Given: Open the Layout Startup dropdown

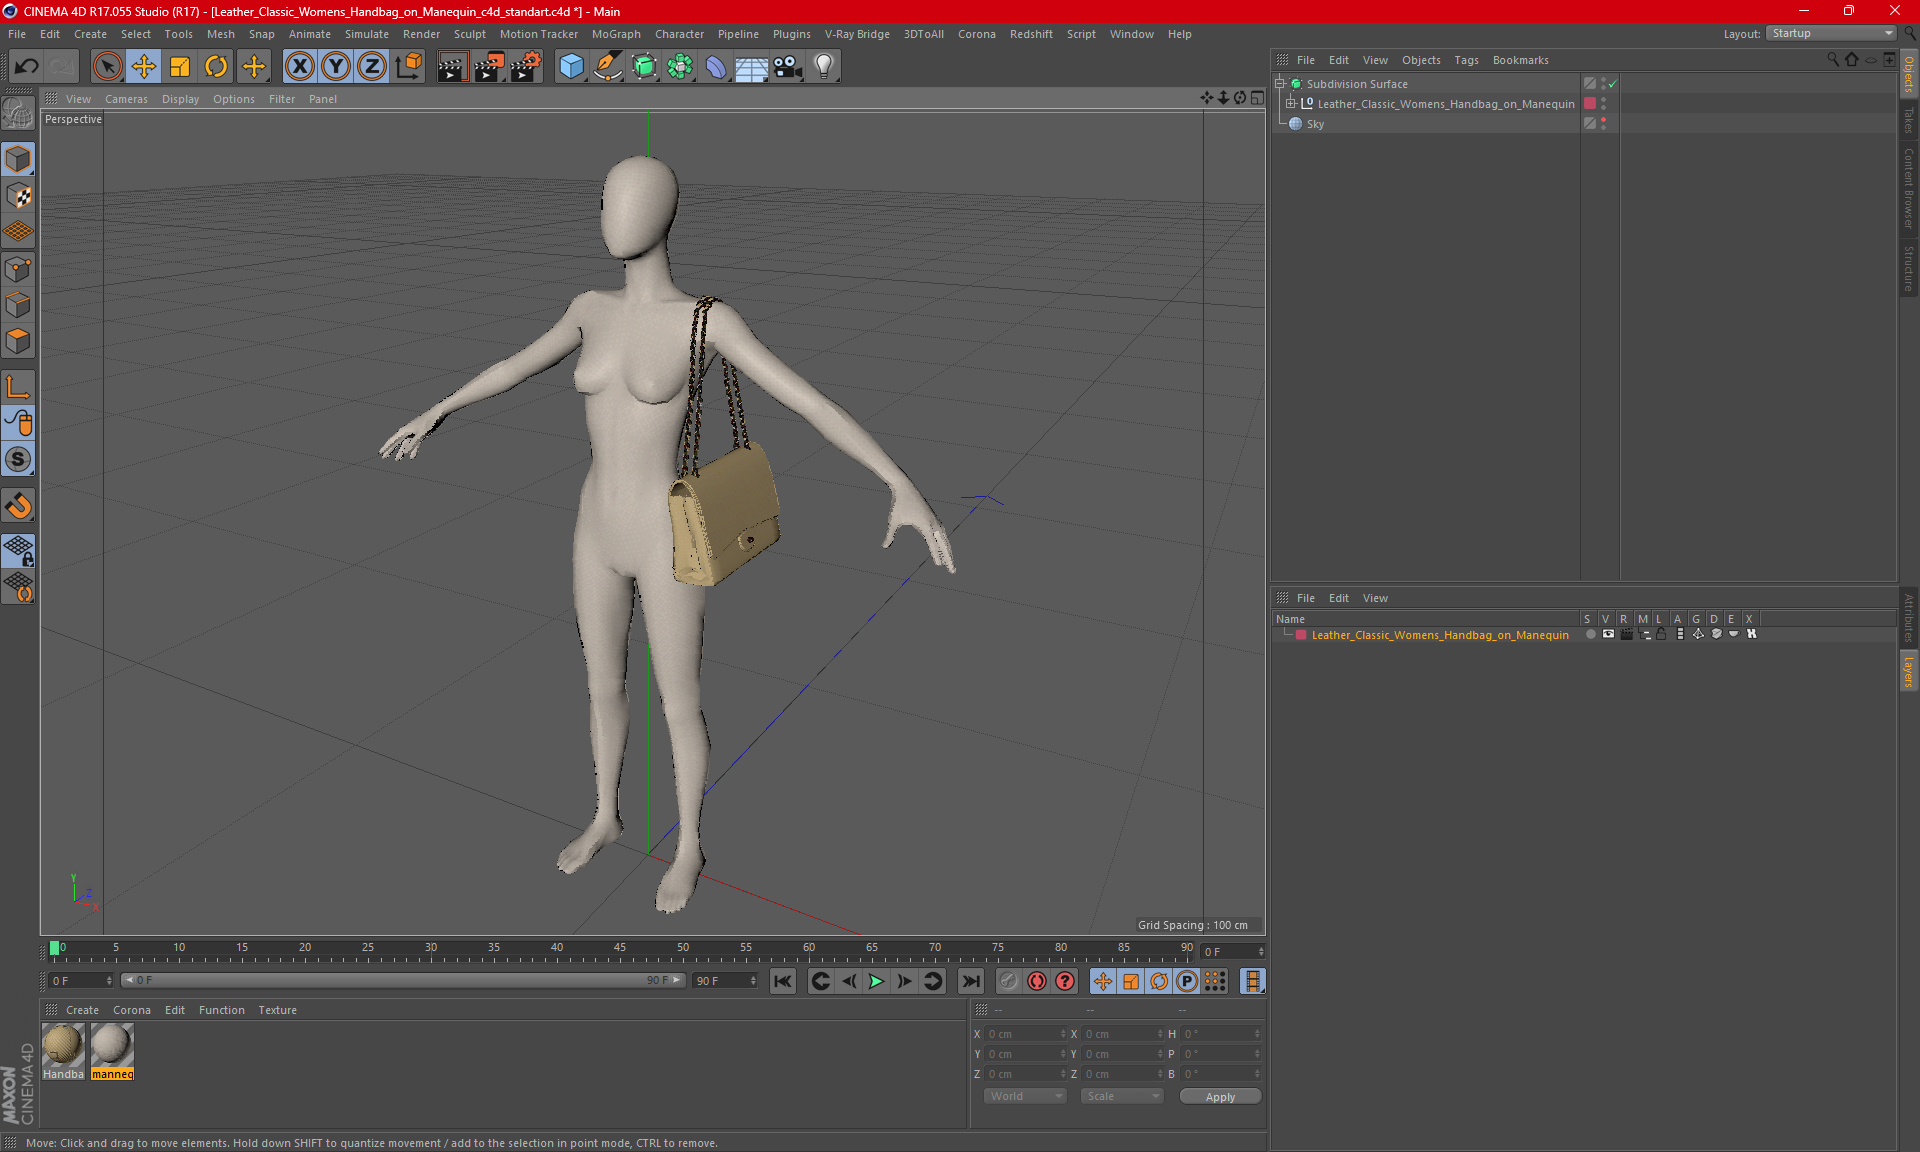Looking at the screenshot, I should (x=1831, y=33).
